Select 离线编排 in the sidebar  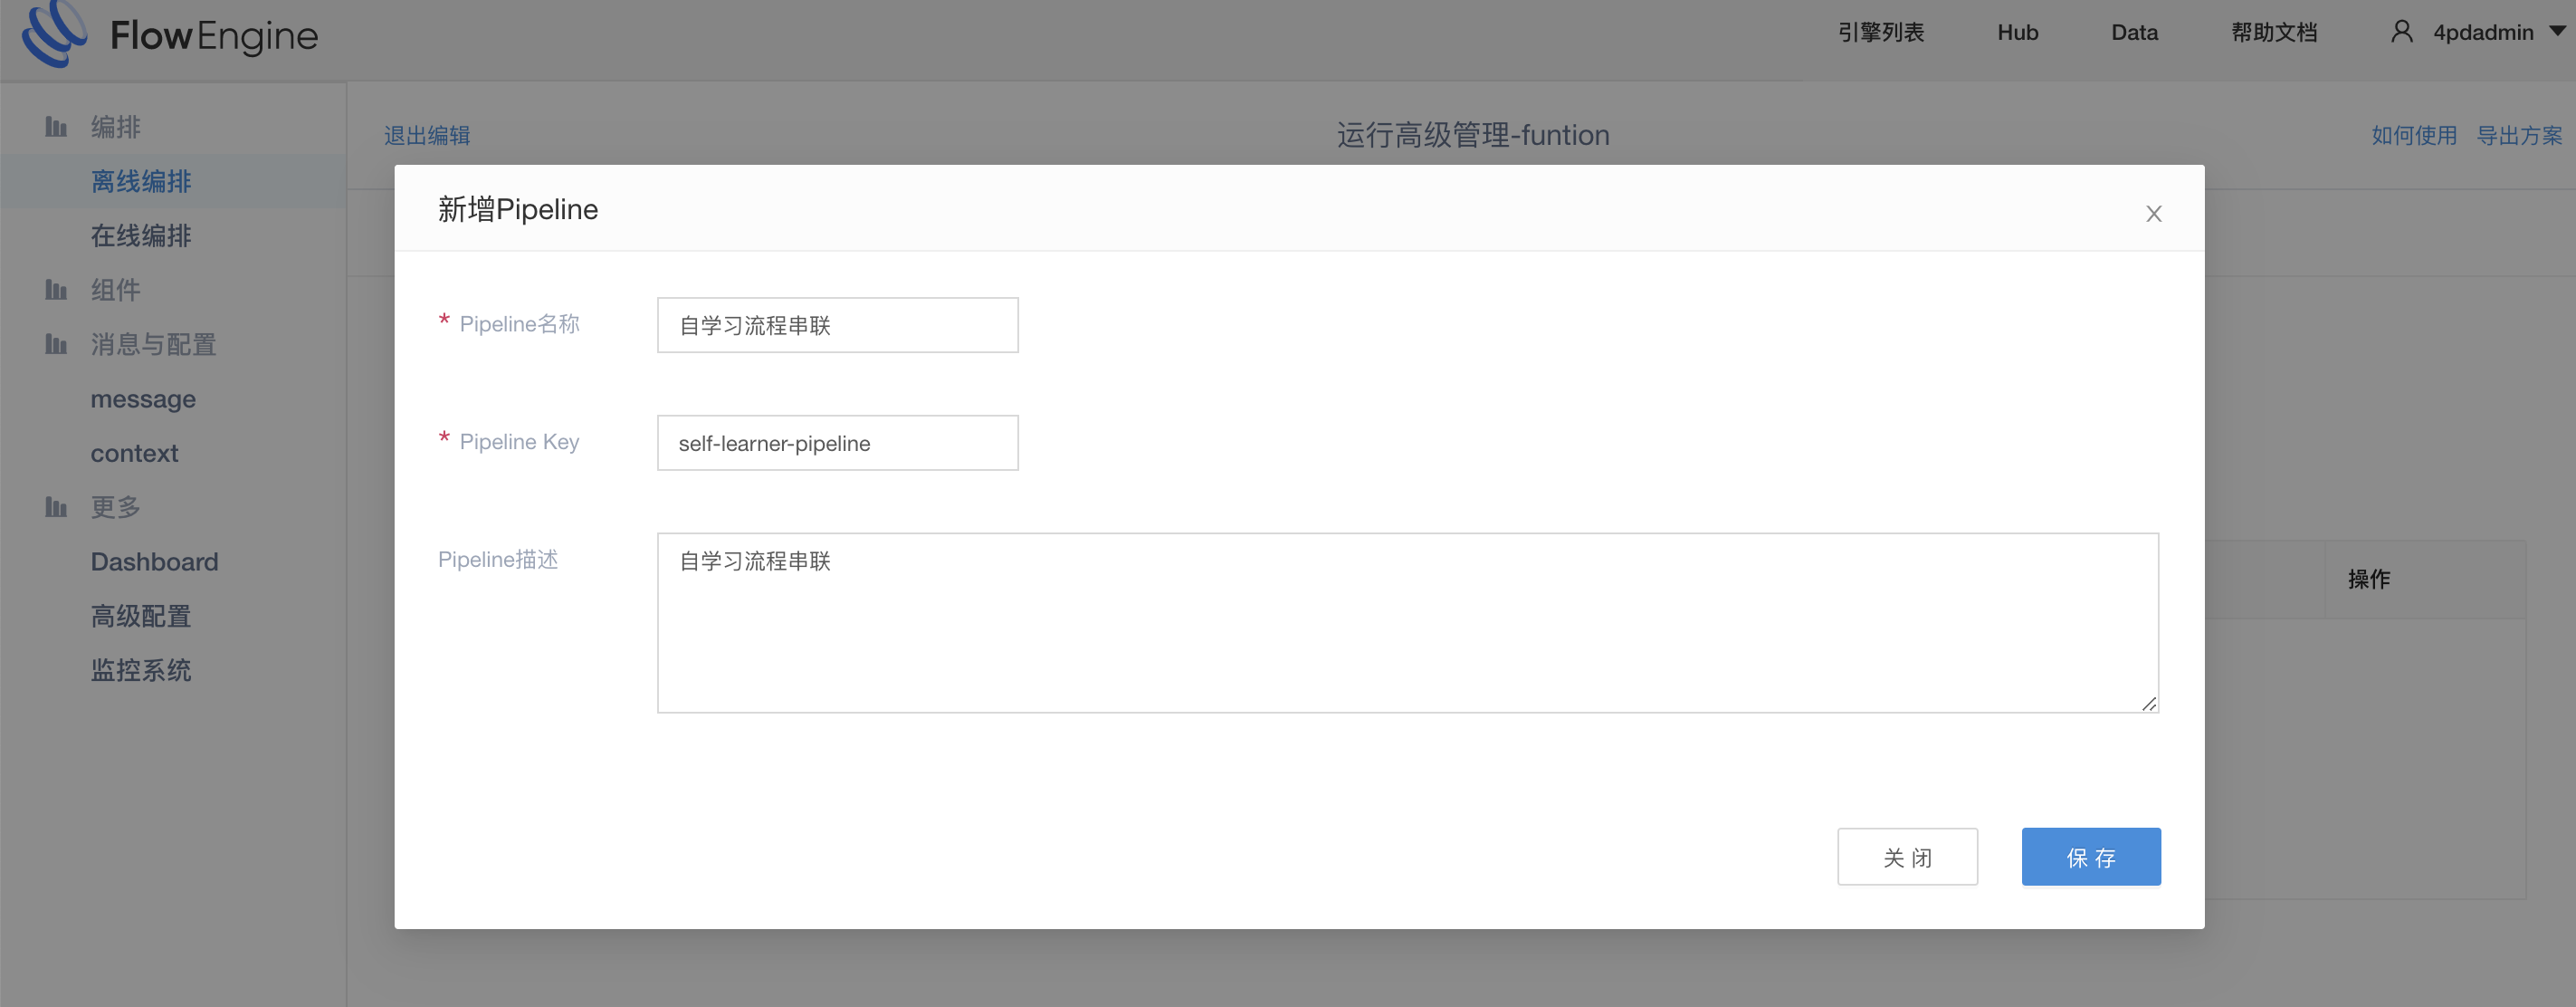point(141,181)
